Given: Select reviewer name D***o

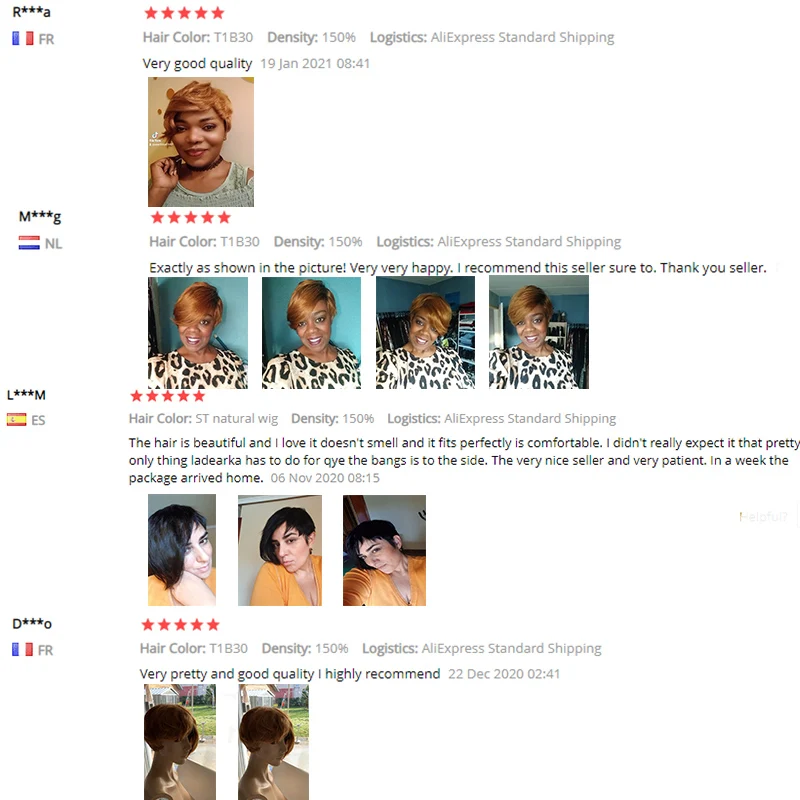Looking at the screenshot, I should click(32, 623).
